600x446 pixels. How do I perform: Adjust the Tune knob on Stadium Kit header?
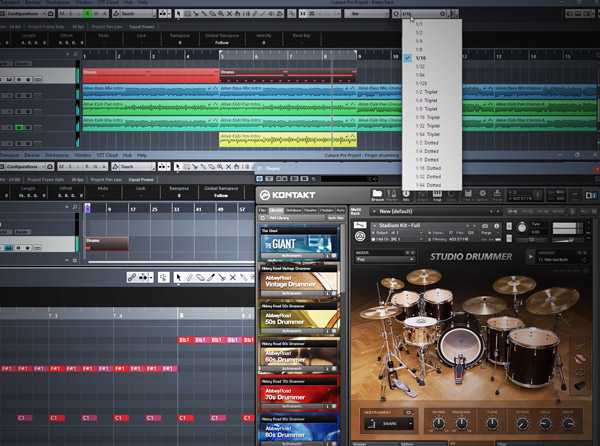[x=522, y=227]
